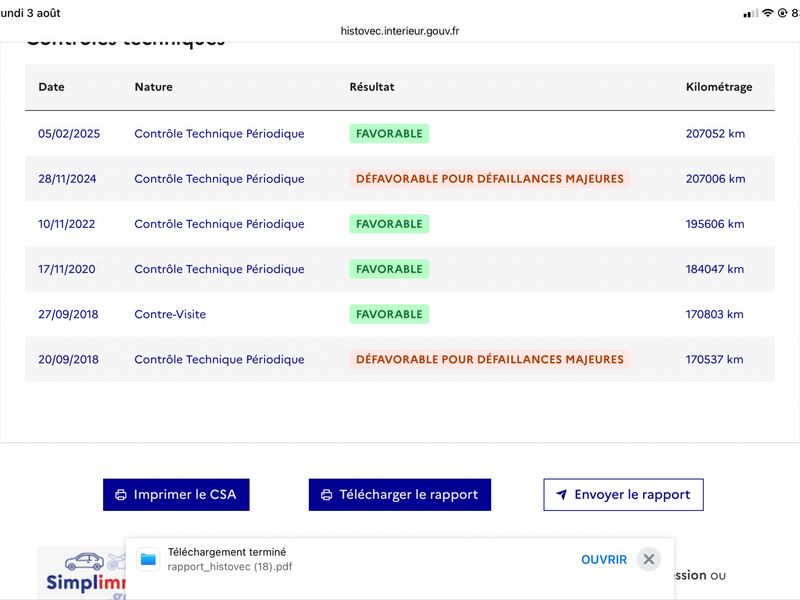Click the Télécharger le rapport button
Image resolution: width=800 pixels, height=600 pixels.
pos(399,494)
